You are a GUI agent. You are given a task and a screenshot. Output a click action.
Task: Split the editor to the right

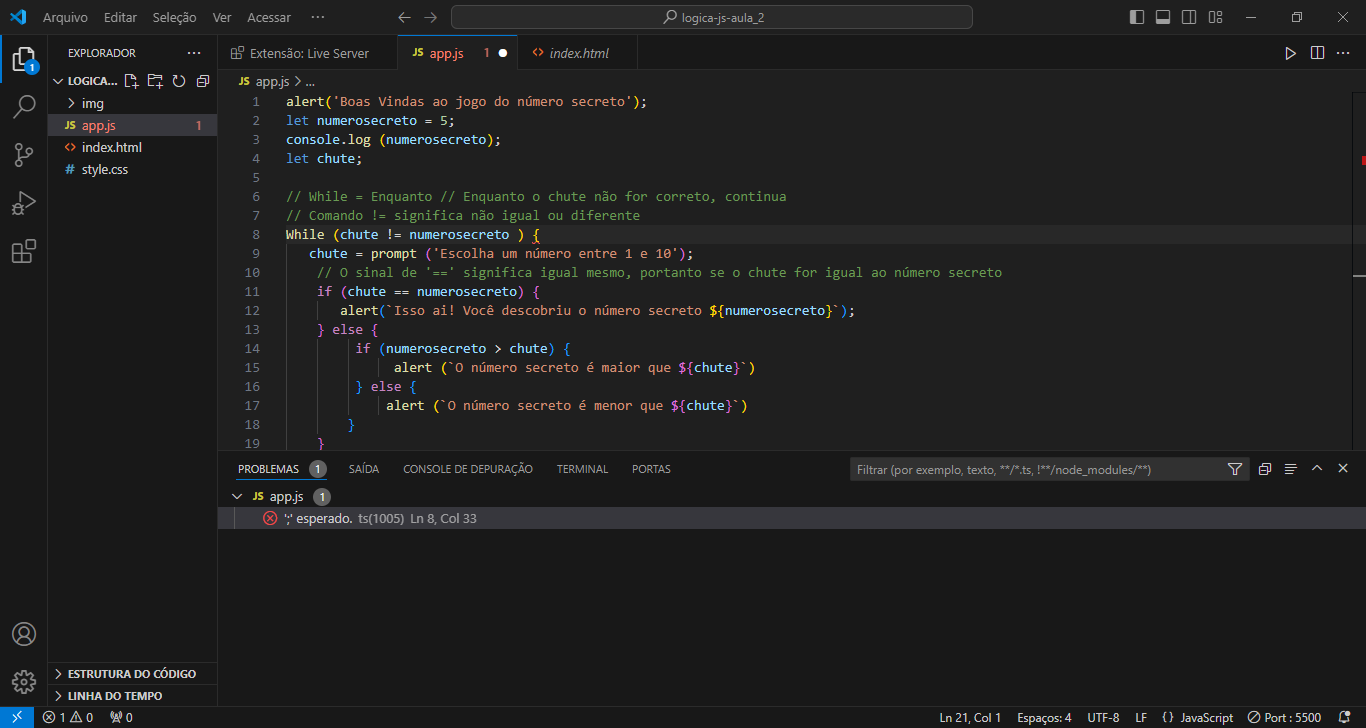coord(1317,53)
